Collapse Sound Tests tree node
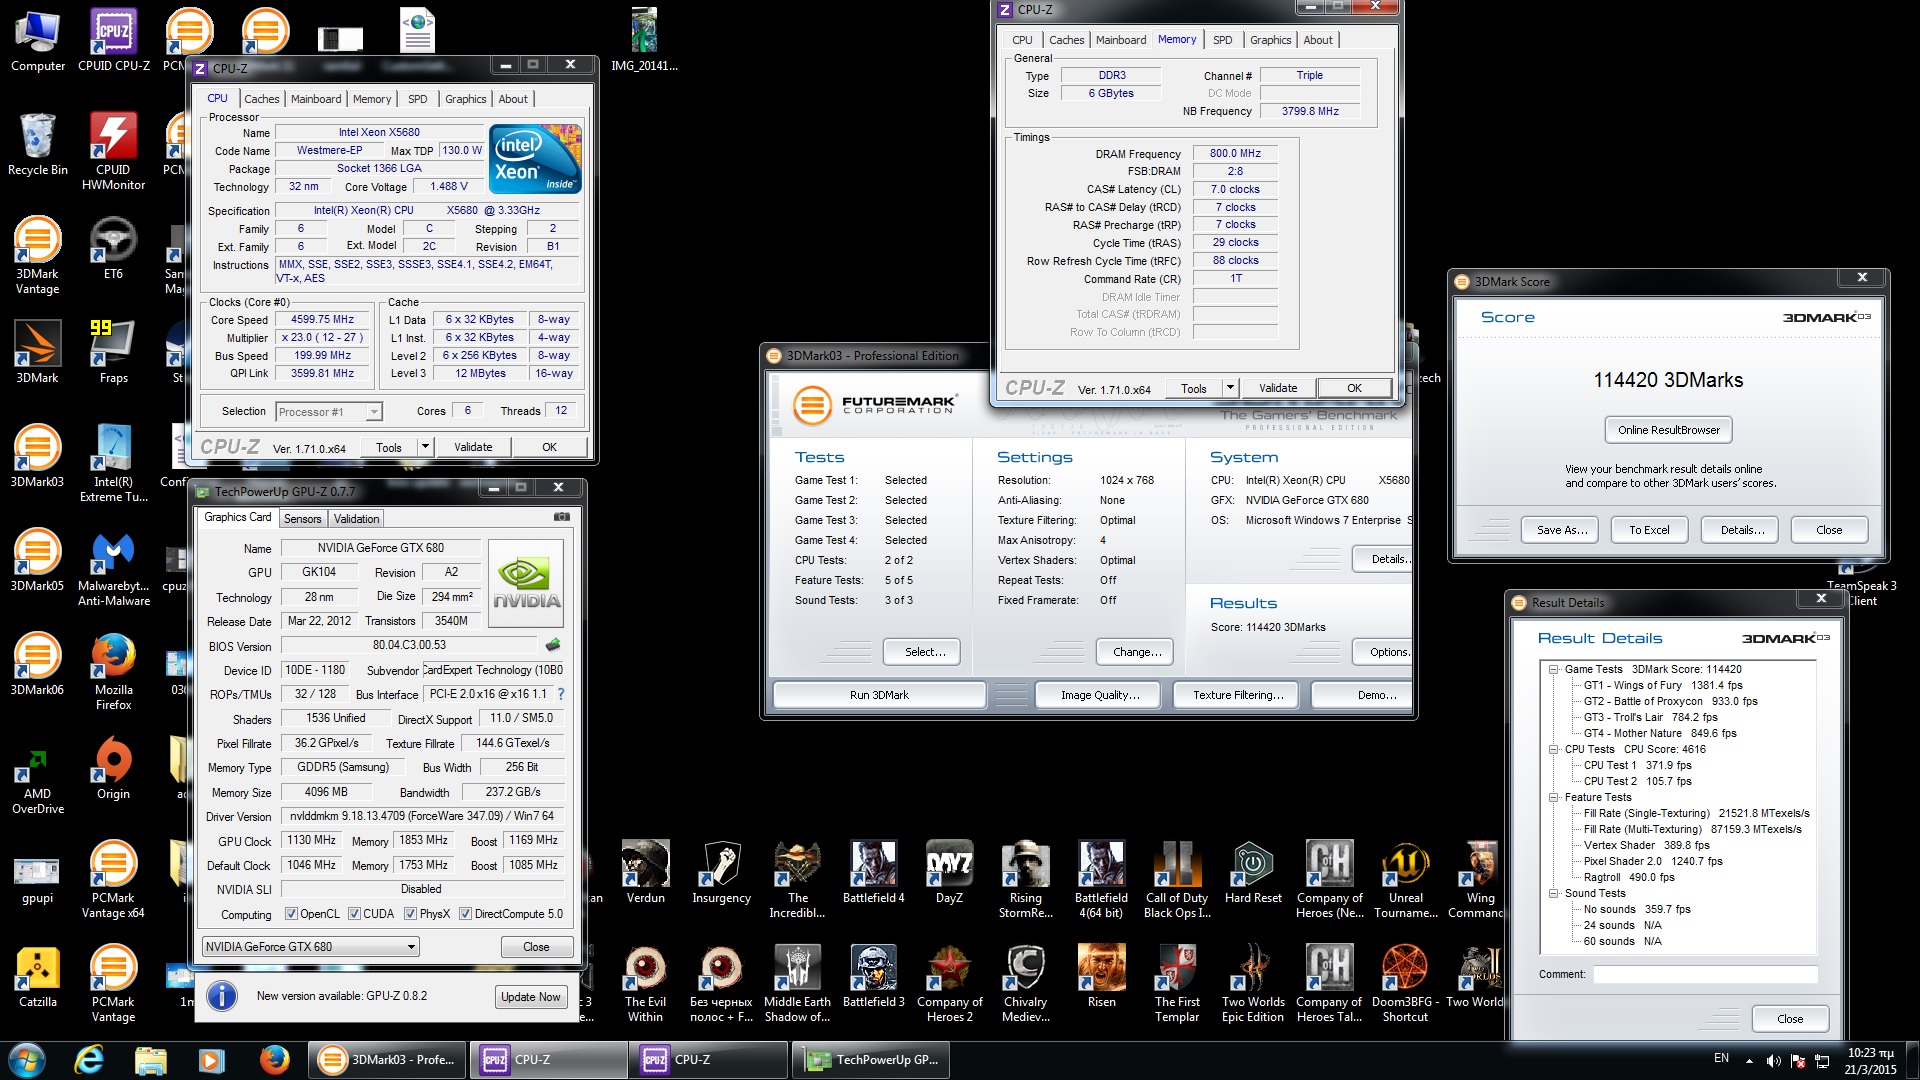The image size is (1920, 1080). (x=1554, y=893)
